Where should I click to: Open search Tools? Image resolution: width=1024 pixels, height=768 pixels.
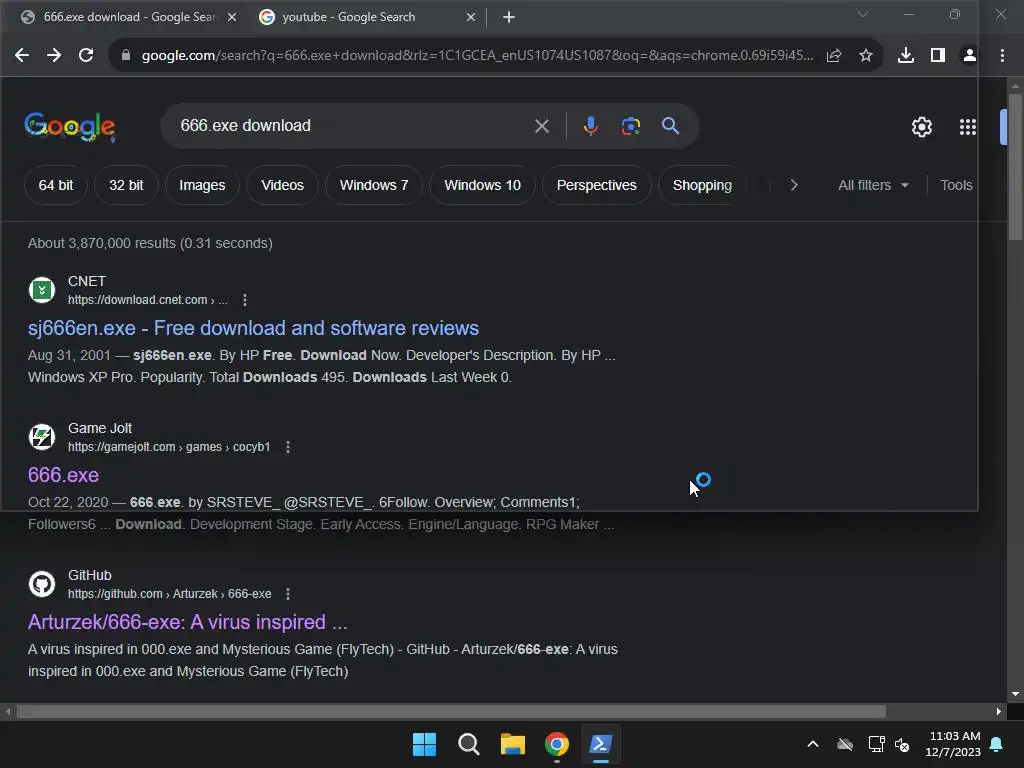(x=956, y=185)
